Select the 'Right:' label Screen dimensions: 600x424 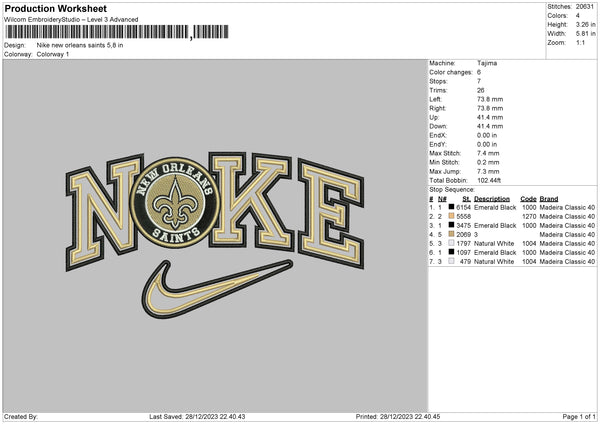[437, 108]
